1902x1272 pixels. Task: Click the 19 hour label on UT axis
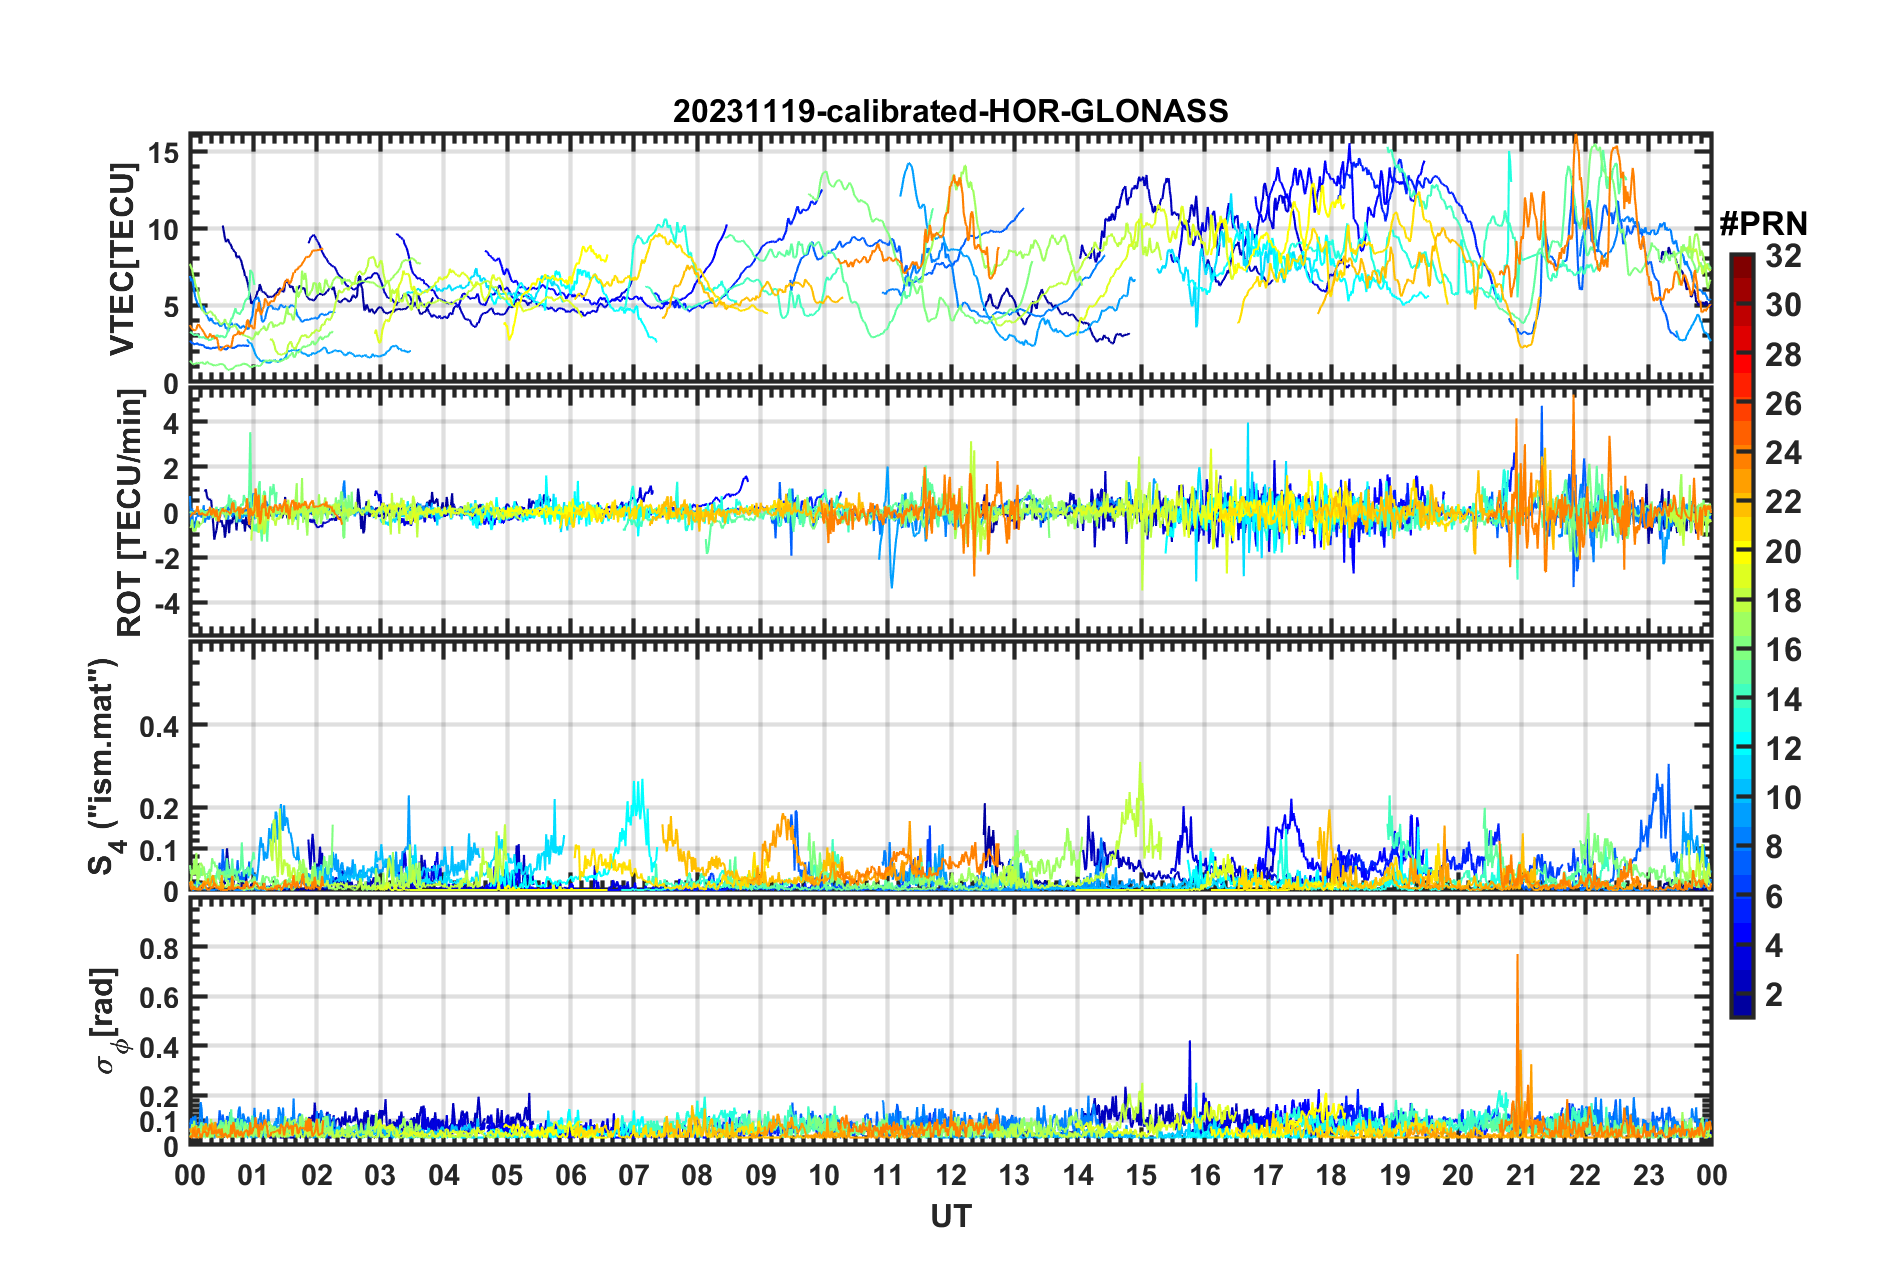click(1395, 1174)
